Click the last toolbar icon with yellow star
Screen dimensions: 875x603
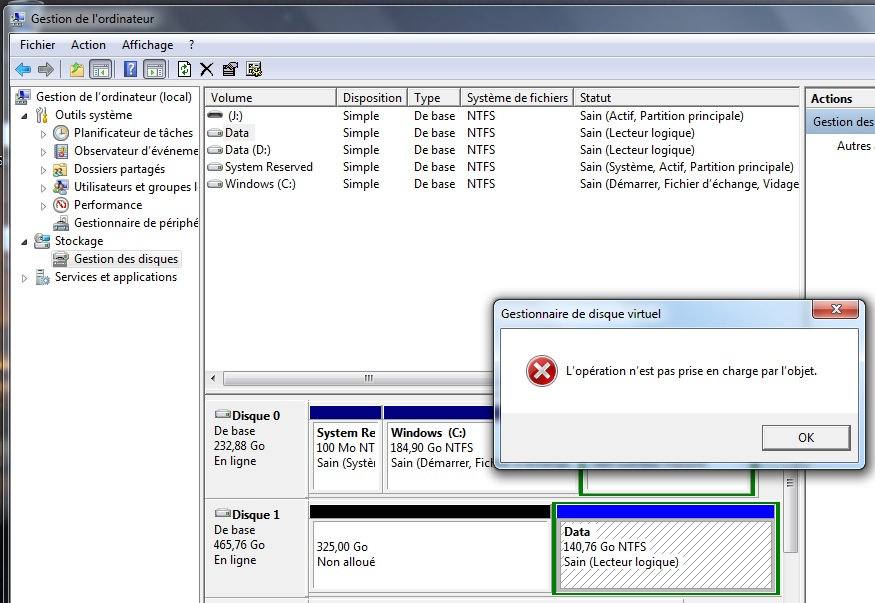(x=254, y=69)
